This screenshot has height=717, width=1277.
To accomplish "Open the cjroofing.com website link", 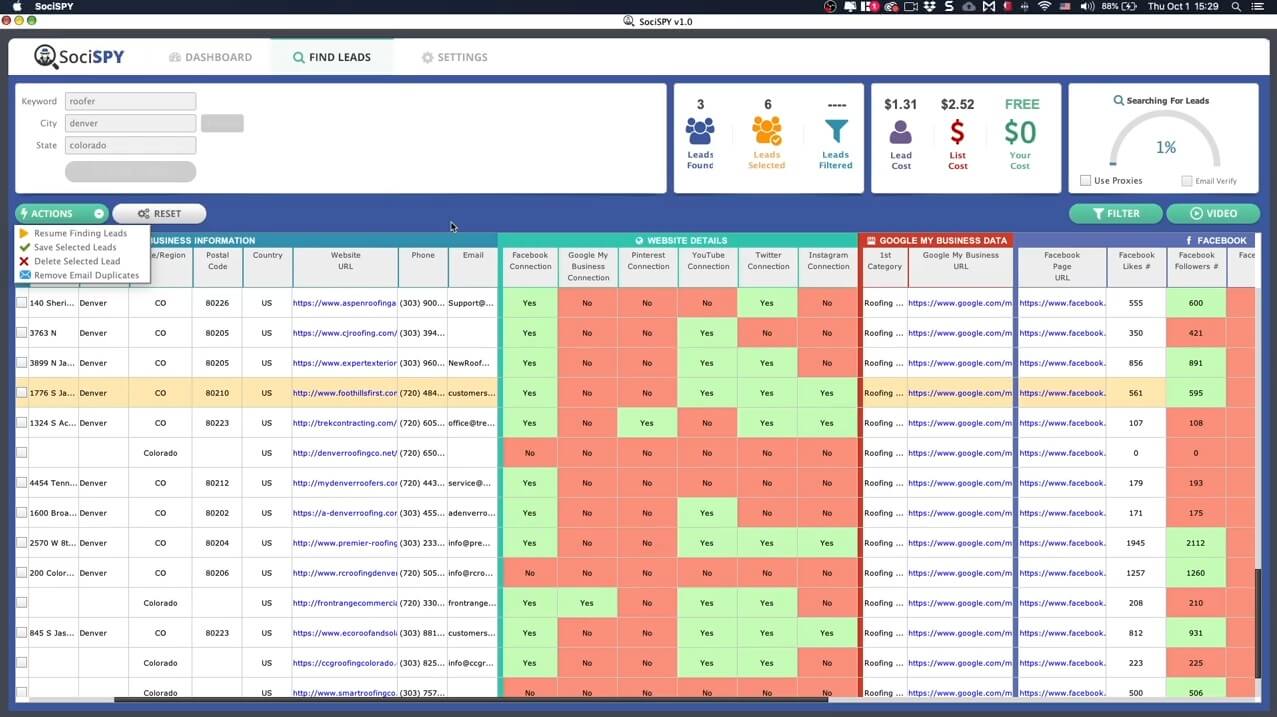I will point(345,333).
